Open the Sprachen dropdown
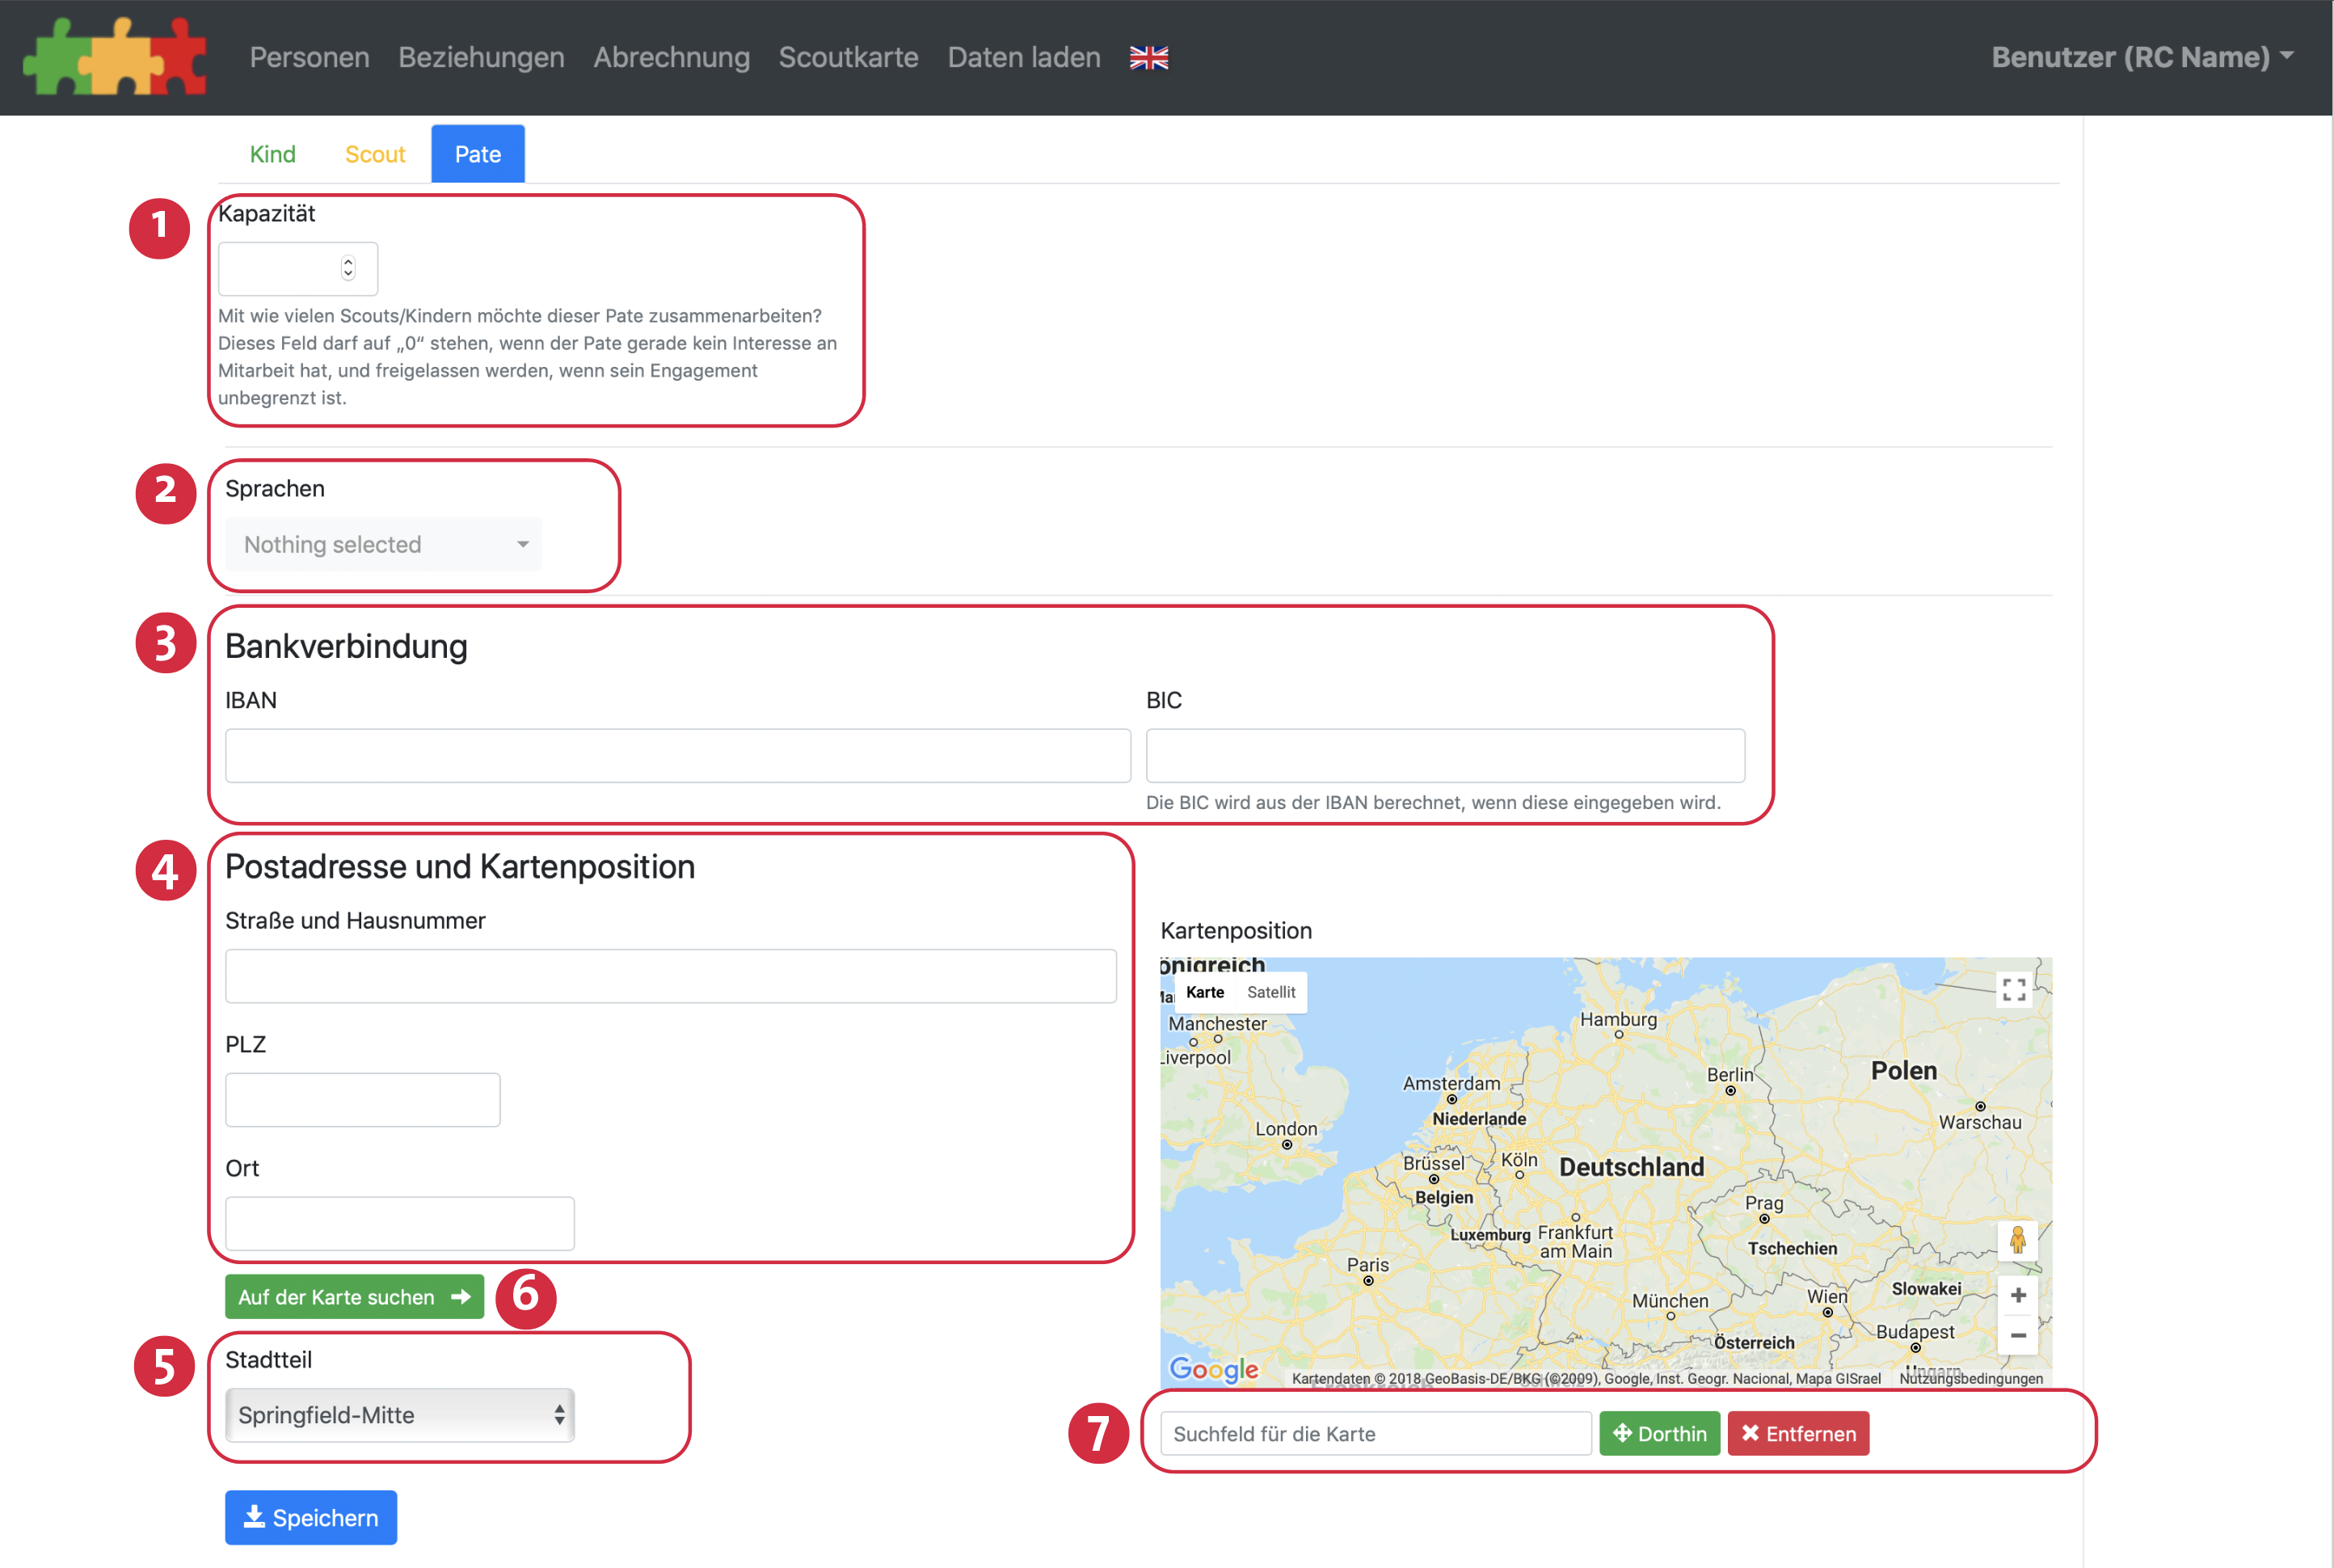This screenshot has height=1568, width=2334. [383, 544]
